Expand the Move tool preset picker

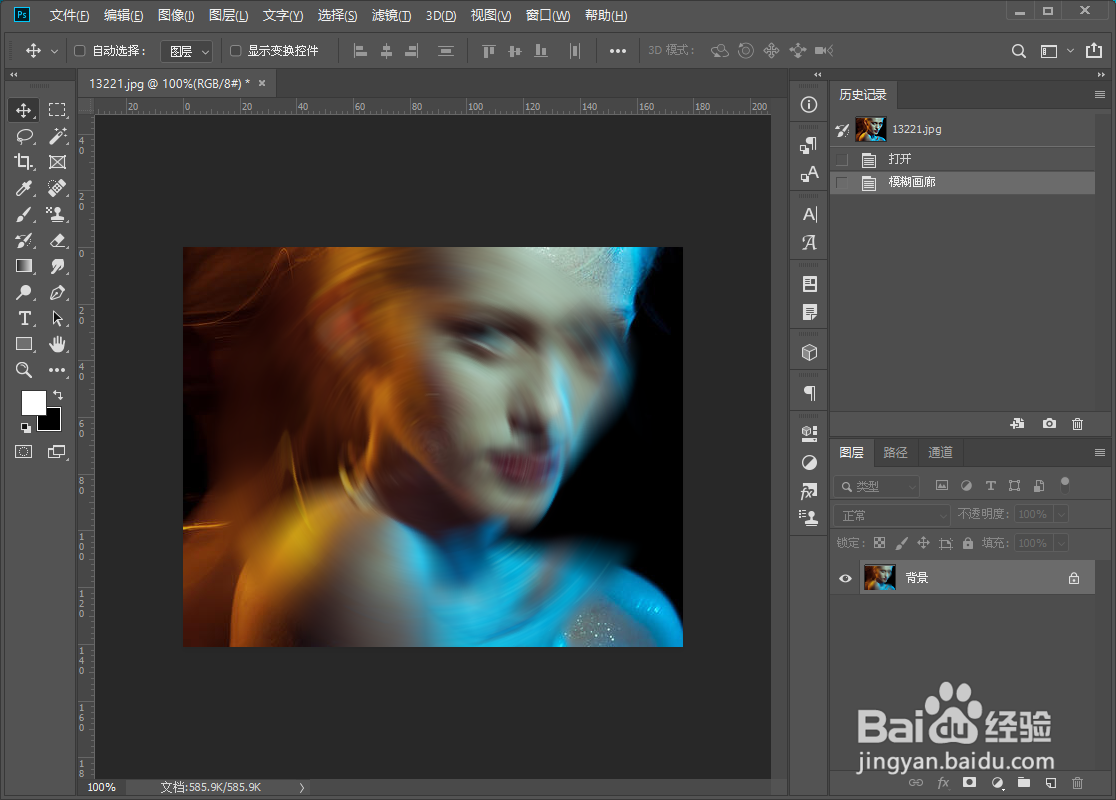coord(54,51)
